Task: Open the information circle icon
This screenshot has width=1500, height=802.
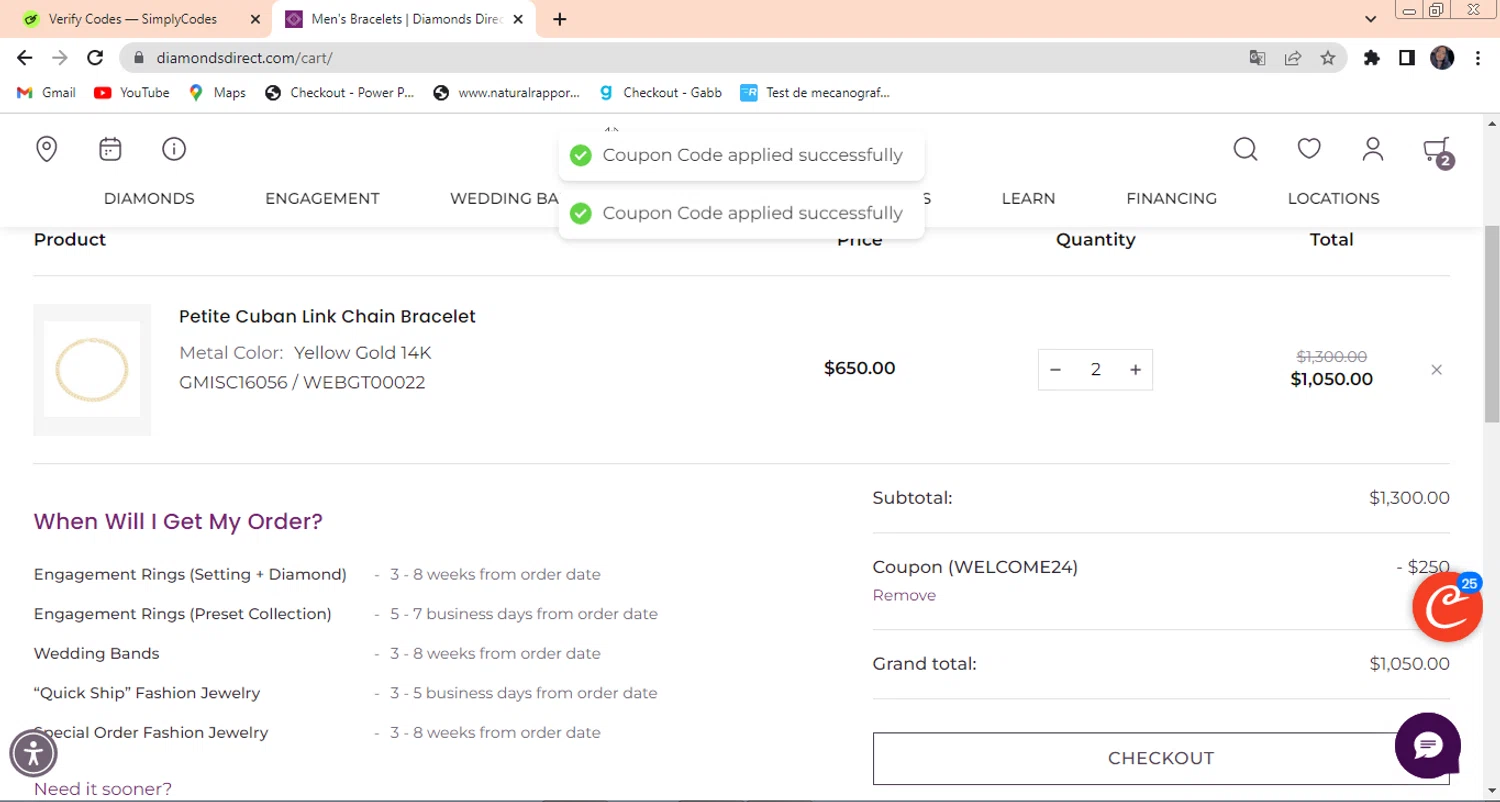Action: coord(174,150)
